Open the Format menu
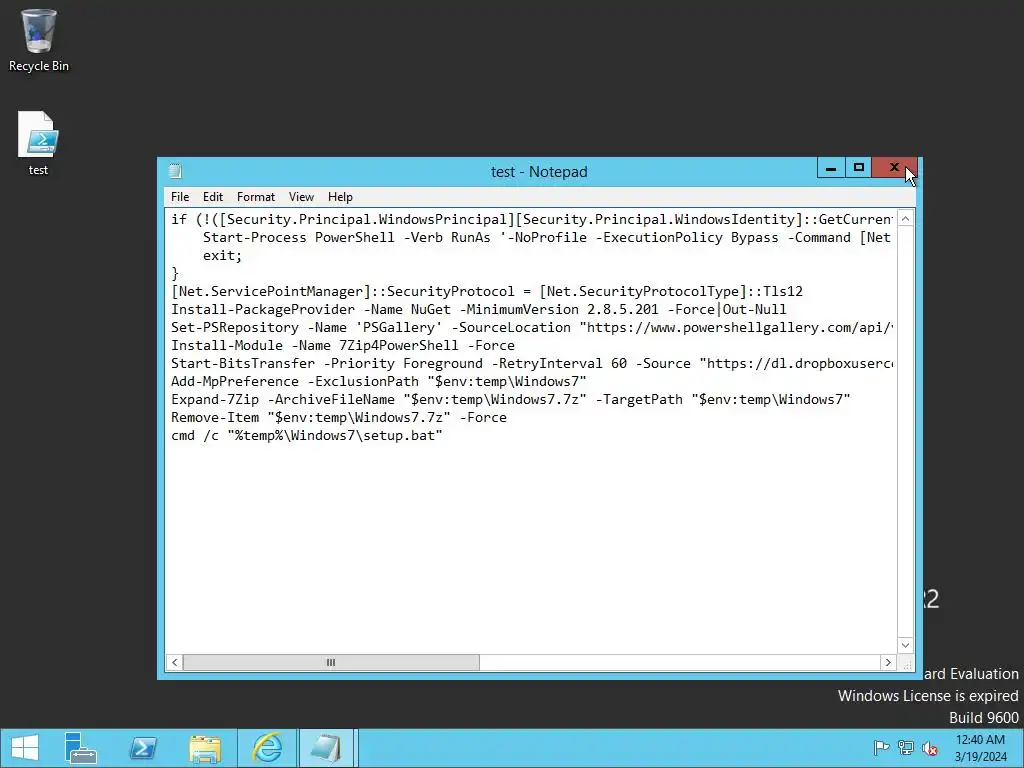This screenshot has width=1024, height=768. (x=255, y=197)
